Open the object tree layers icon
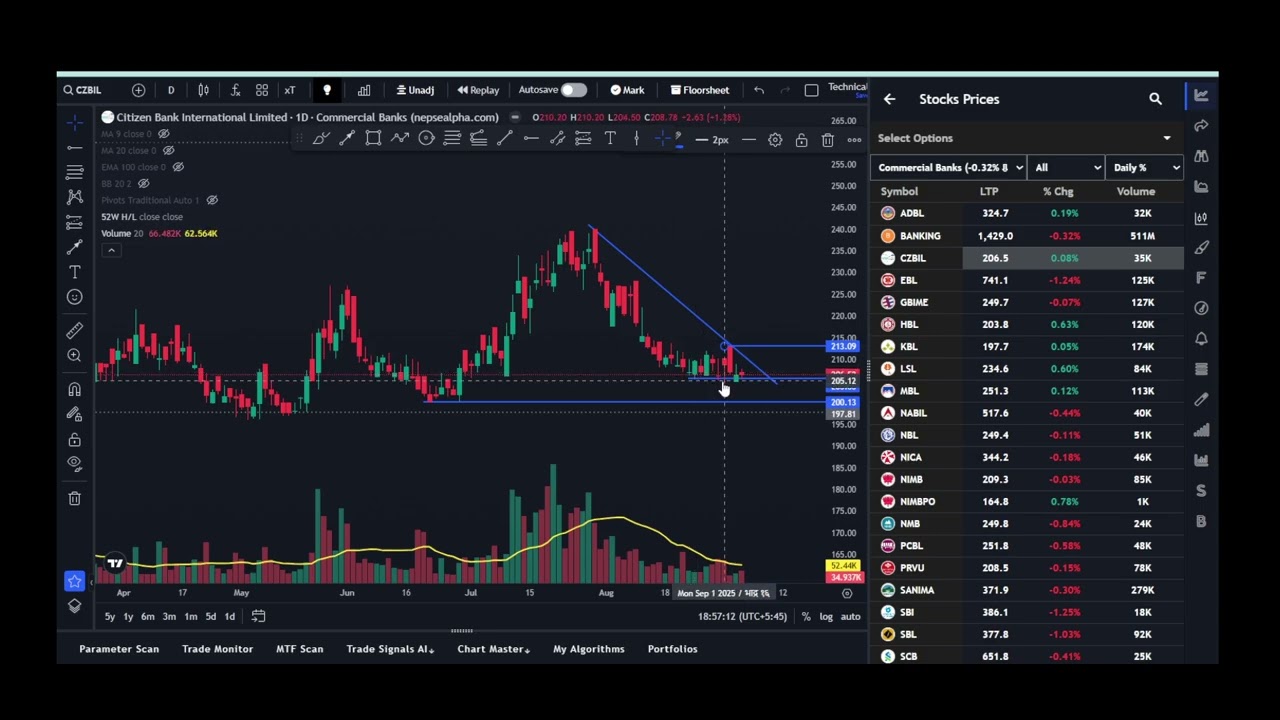Image resolution: width=1280 pixels, height=720 pixels. click(x=75, y=606)
